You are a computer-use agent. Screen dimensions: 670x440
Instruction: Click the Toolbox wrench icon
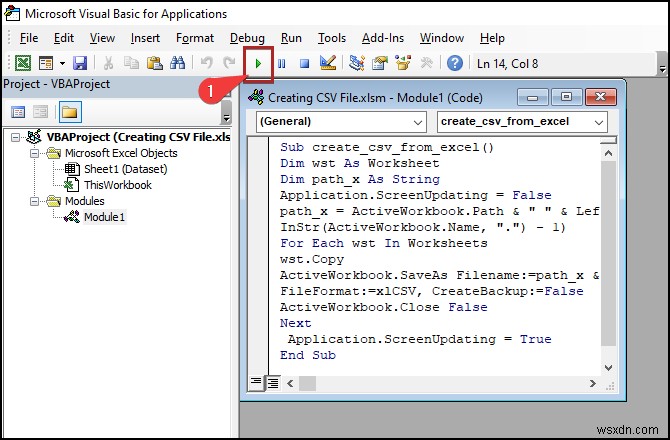[426, 63]
